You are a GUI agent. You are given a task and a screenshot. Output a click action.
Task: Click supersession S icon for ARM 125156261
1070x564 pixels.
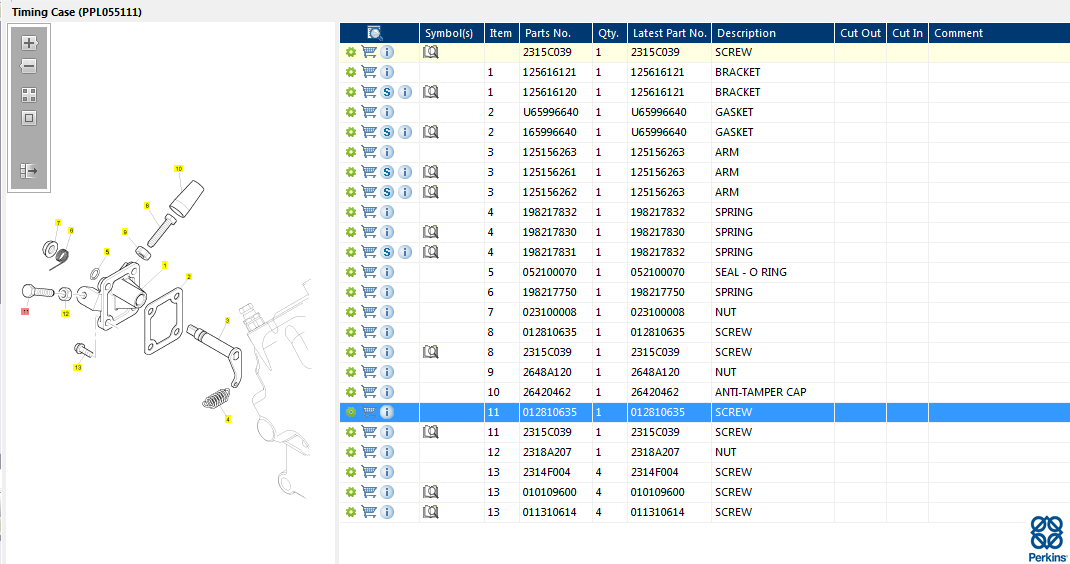click(x=387, y=172)
